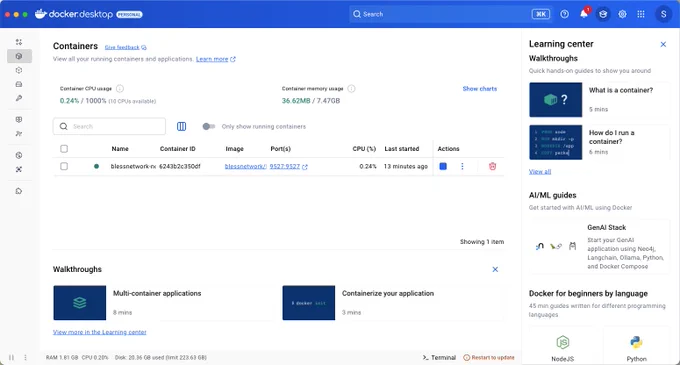Screen dimensions: 680x365
Task: Click View all under Walkthroughs in Learning center
Action: [x=540, y=172]
